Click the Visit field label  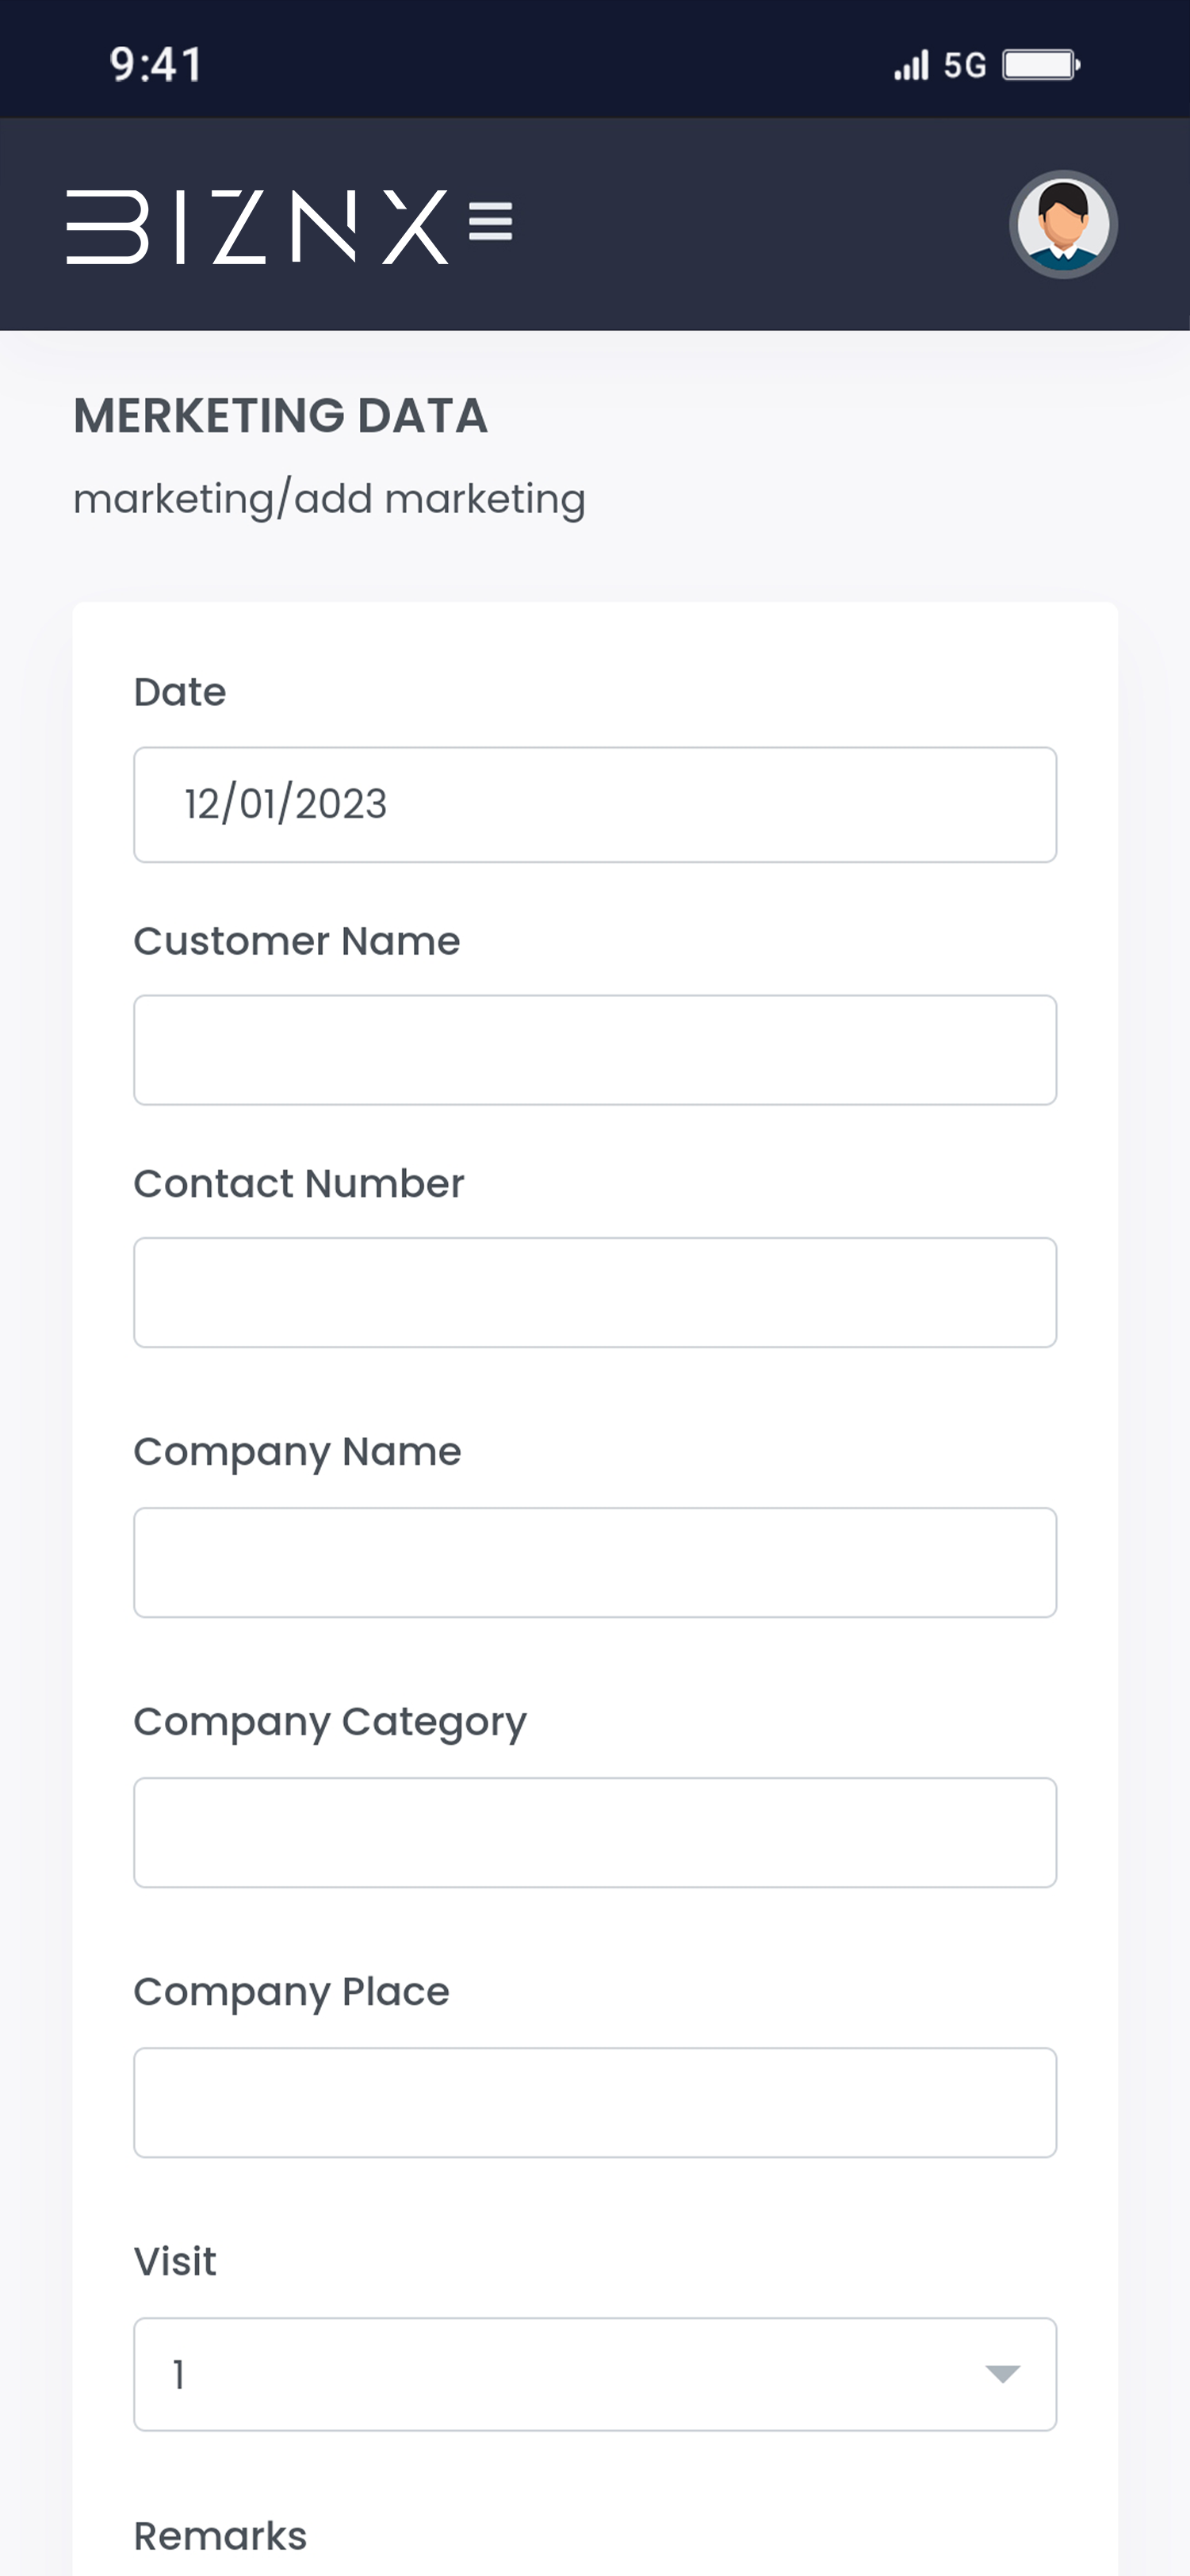tap(175, 2262)
